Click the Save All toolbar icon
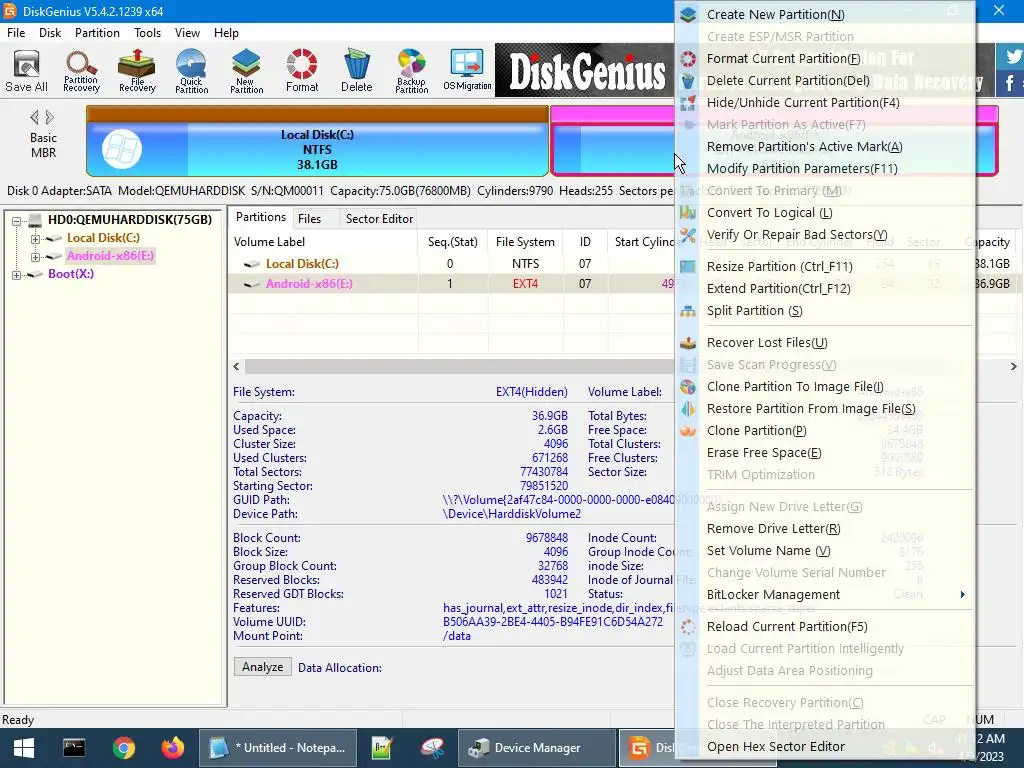Screen dimensions: 1024x768 [x=26, y=71]
